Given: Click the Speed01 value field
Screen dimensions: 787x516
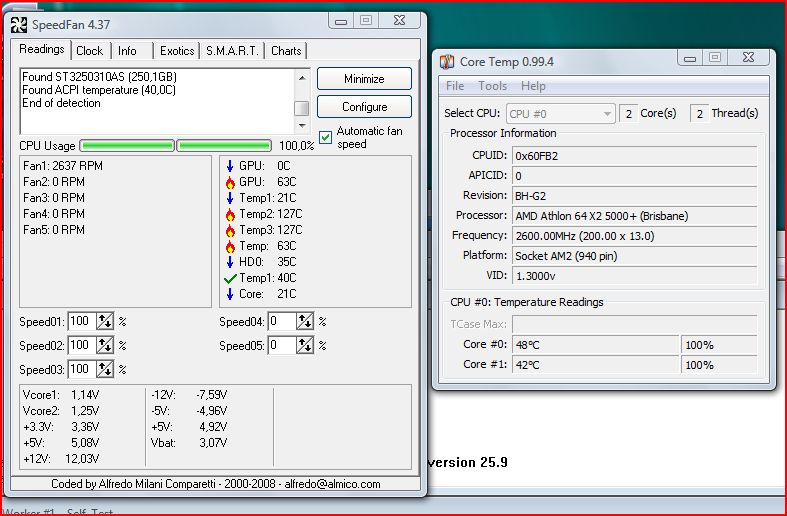Looking at the screenshot, I should coord(82,321).
